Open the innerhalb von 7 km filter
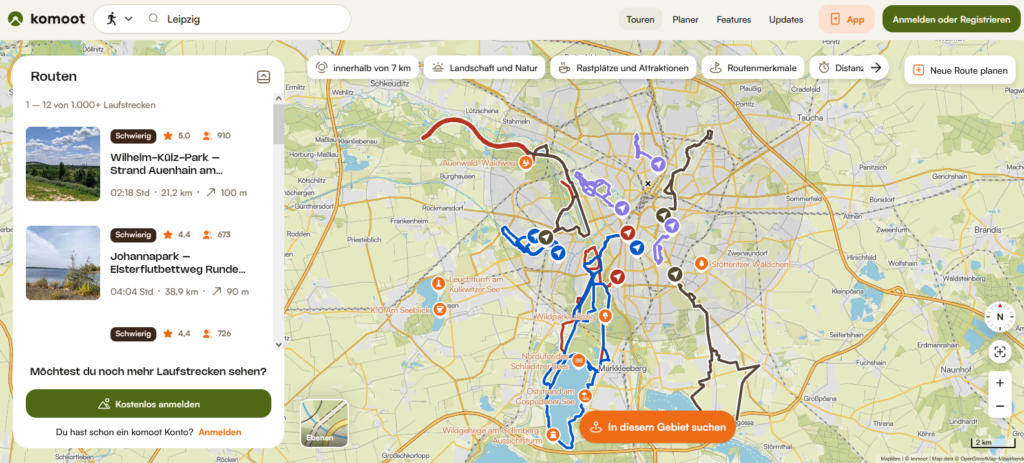Viewport: 1024px width, 463px height. (x=363, y=68)
